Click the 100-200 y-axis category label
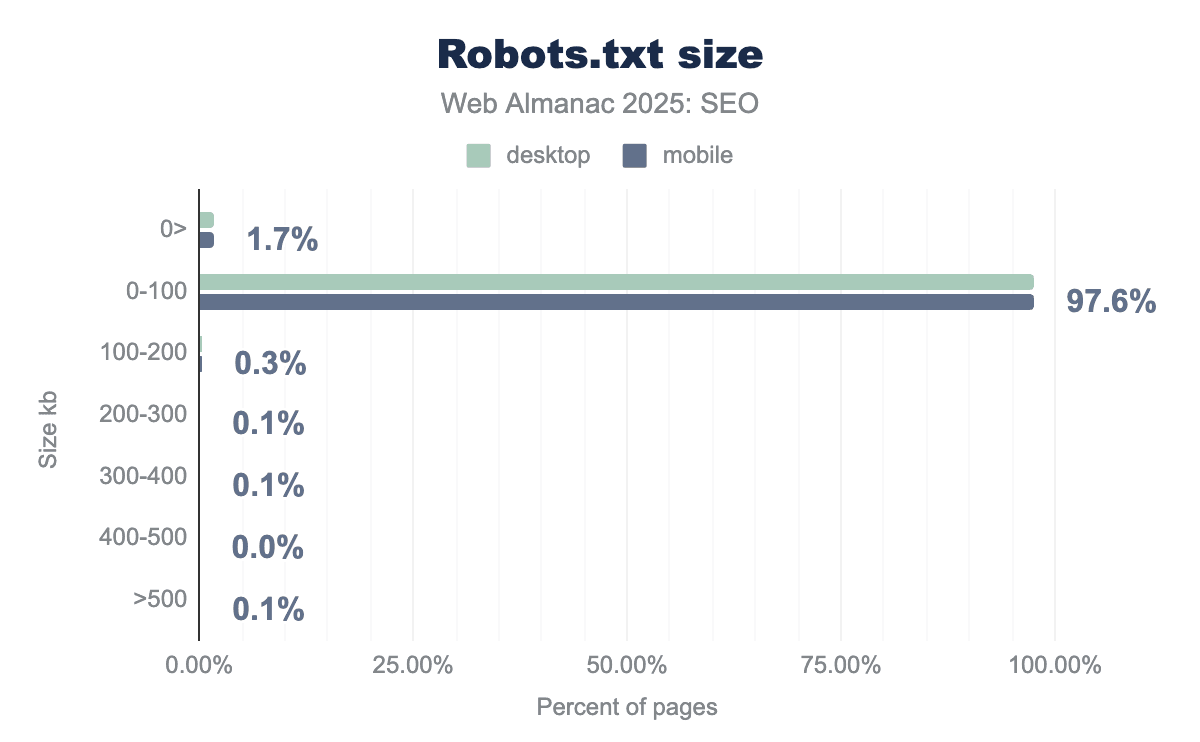Image resolution: width=1200 pixels, height=742 pixels. (143, 352)
